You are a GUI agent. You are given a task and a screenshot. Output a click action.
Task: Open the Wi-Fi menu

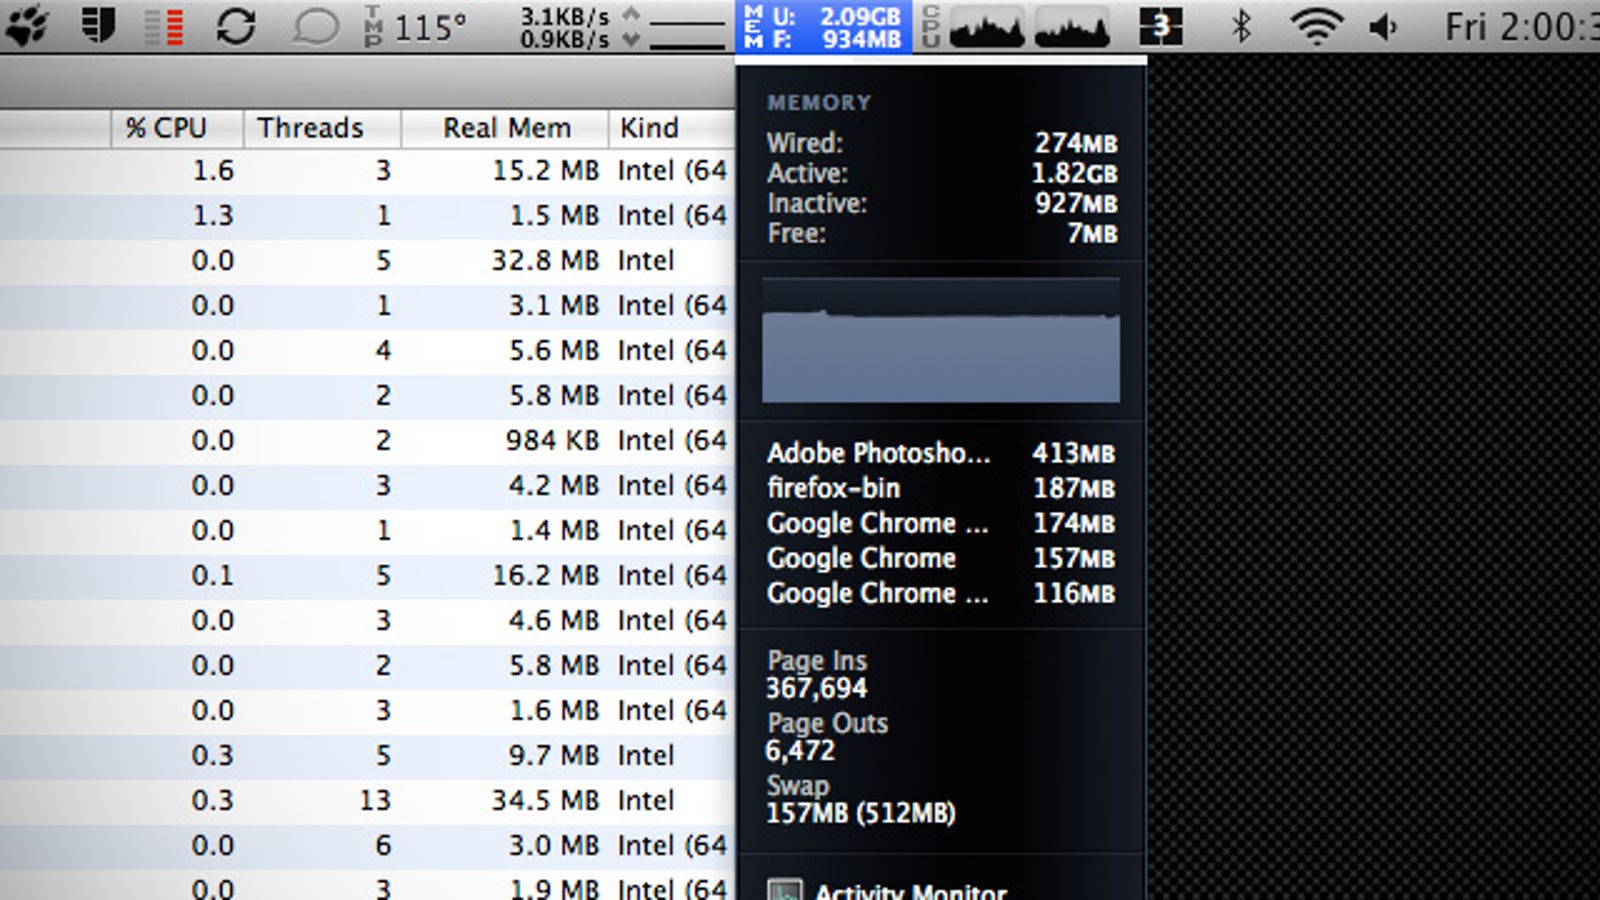[1316, 27]
